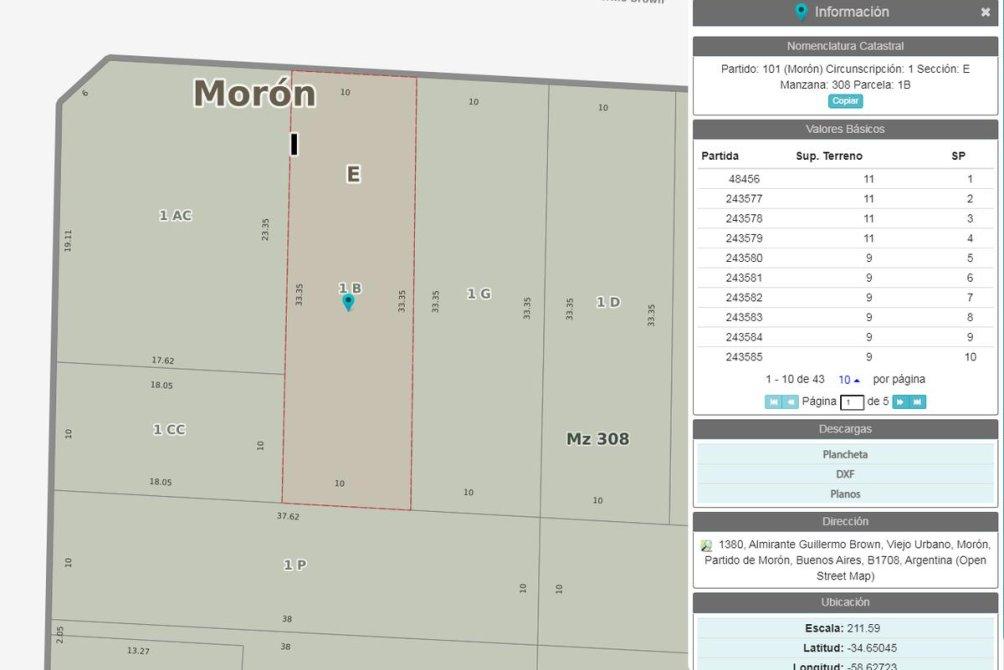Select parcel 1 G on the map
The height and width of the screenshot is (670, 1004).
pyautogui.click(x=479, y=294)
